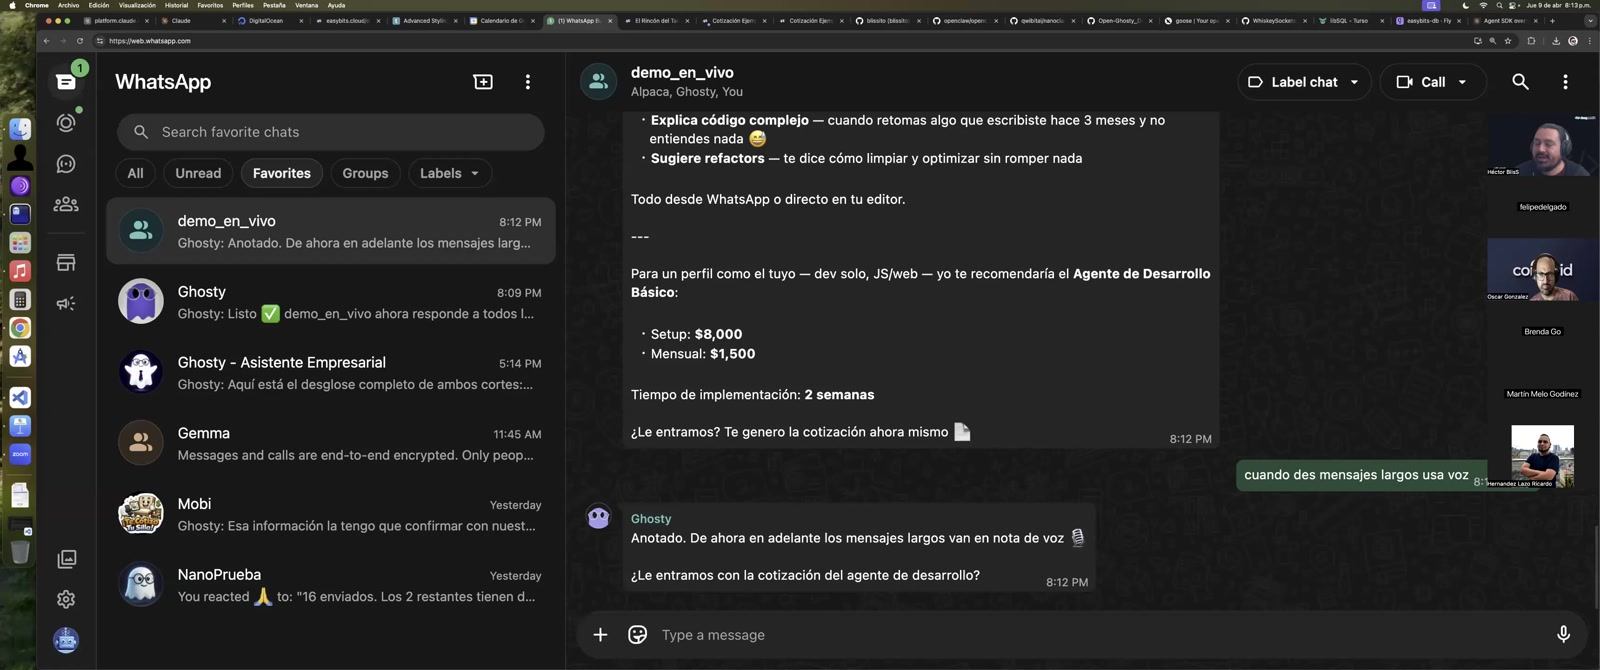Expand the Call options dropdown

[1462, 82]
